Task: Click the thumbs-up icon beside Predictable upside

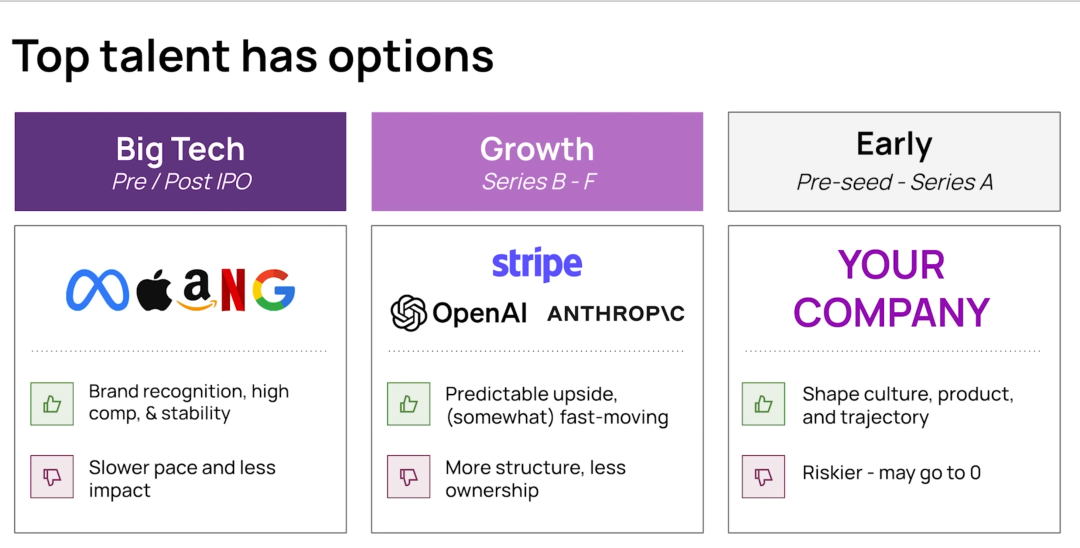Action: (408, 403)
